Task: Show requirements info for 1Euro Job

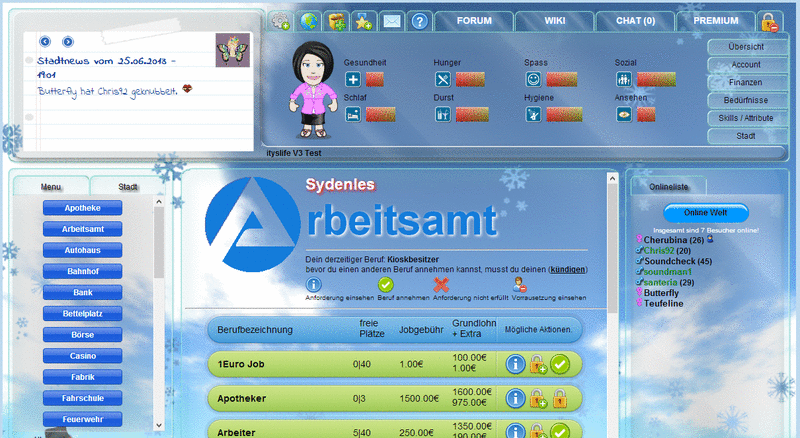Action: 516,364
